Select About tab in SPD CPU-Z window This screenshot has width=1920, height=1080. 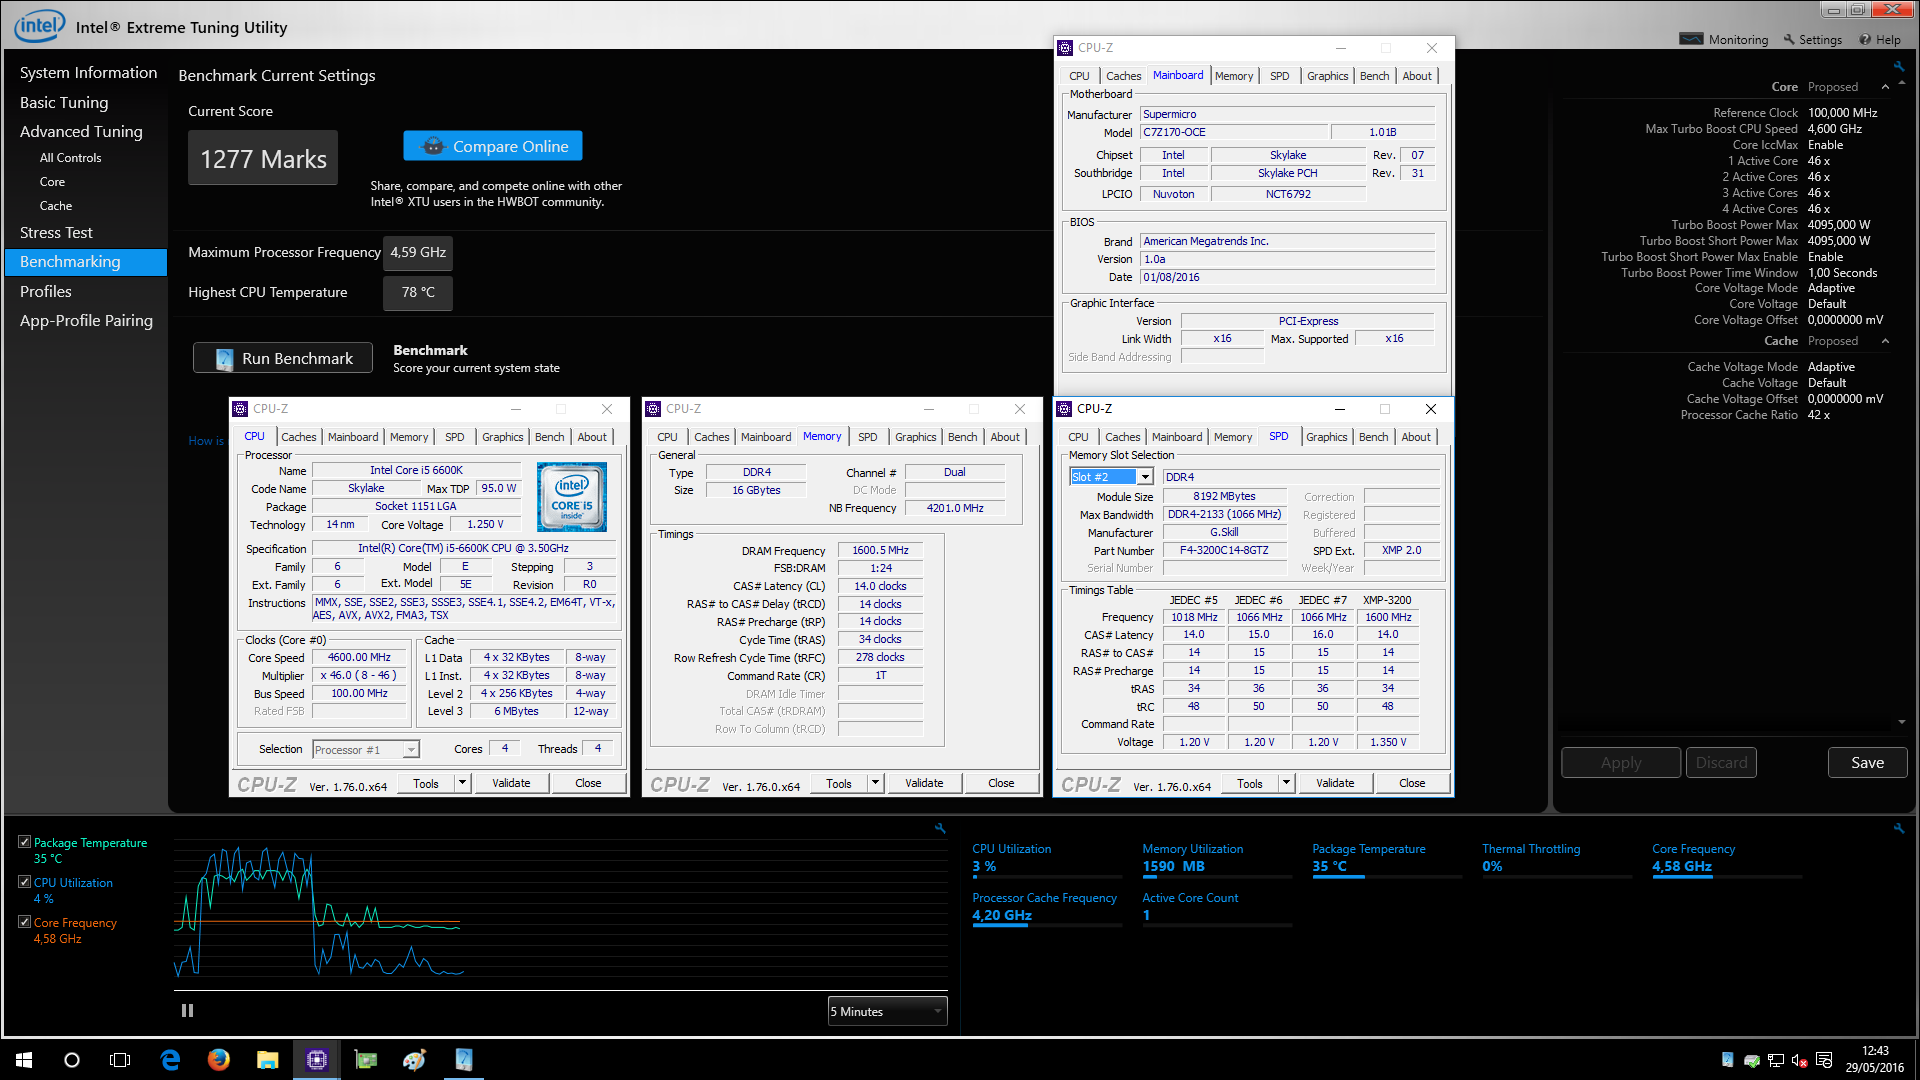pos(1415,437)
